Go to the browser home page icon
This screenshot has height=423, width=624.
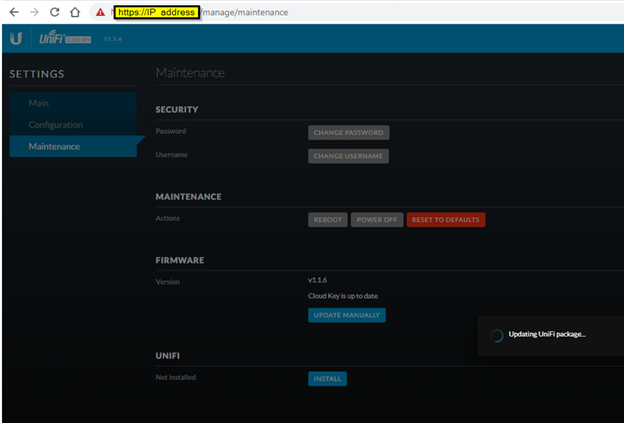75,12
